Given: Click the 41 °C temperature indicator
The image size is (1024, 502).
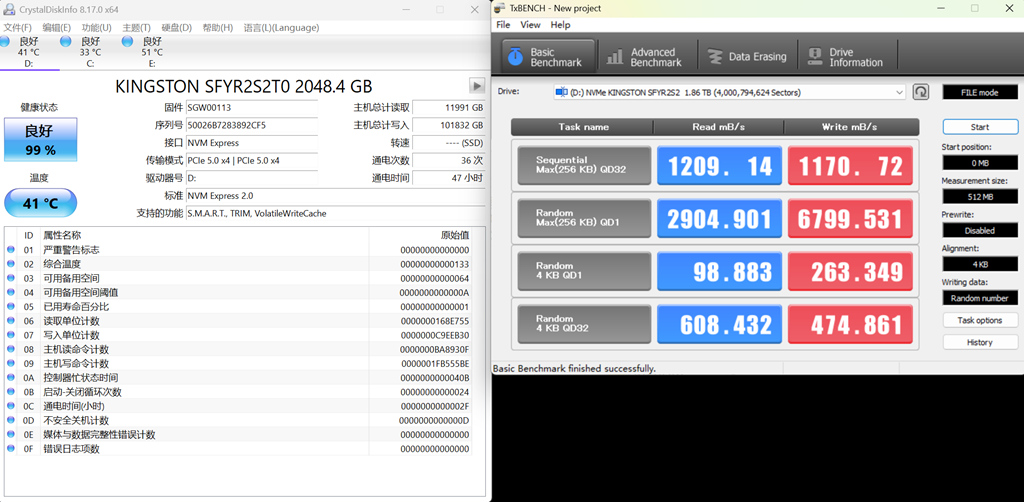Looking at the screenshot, I should (40, 203).
